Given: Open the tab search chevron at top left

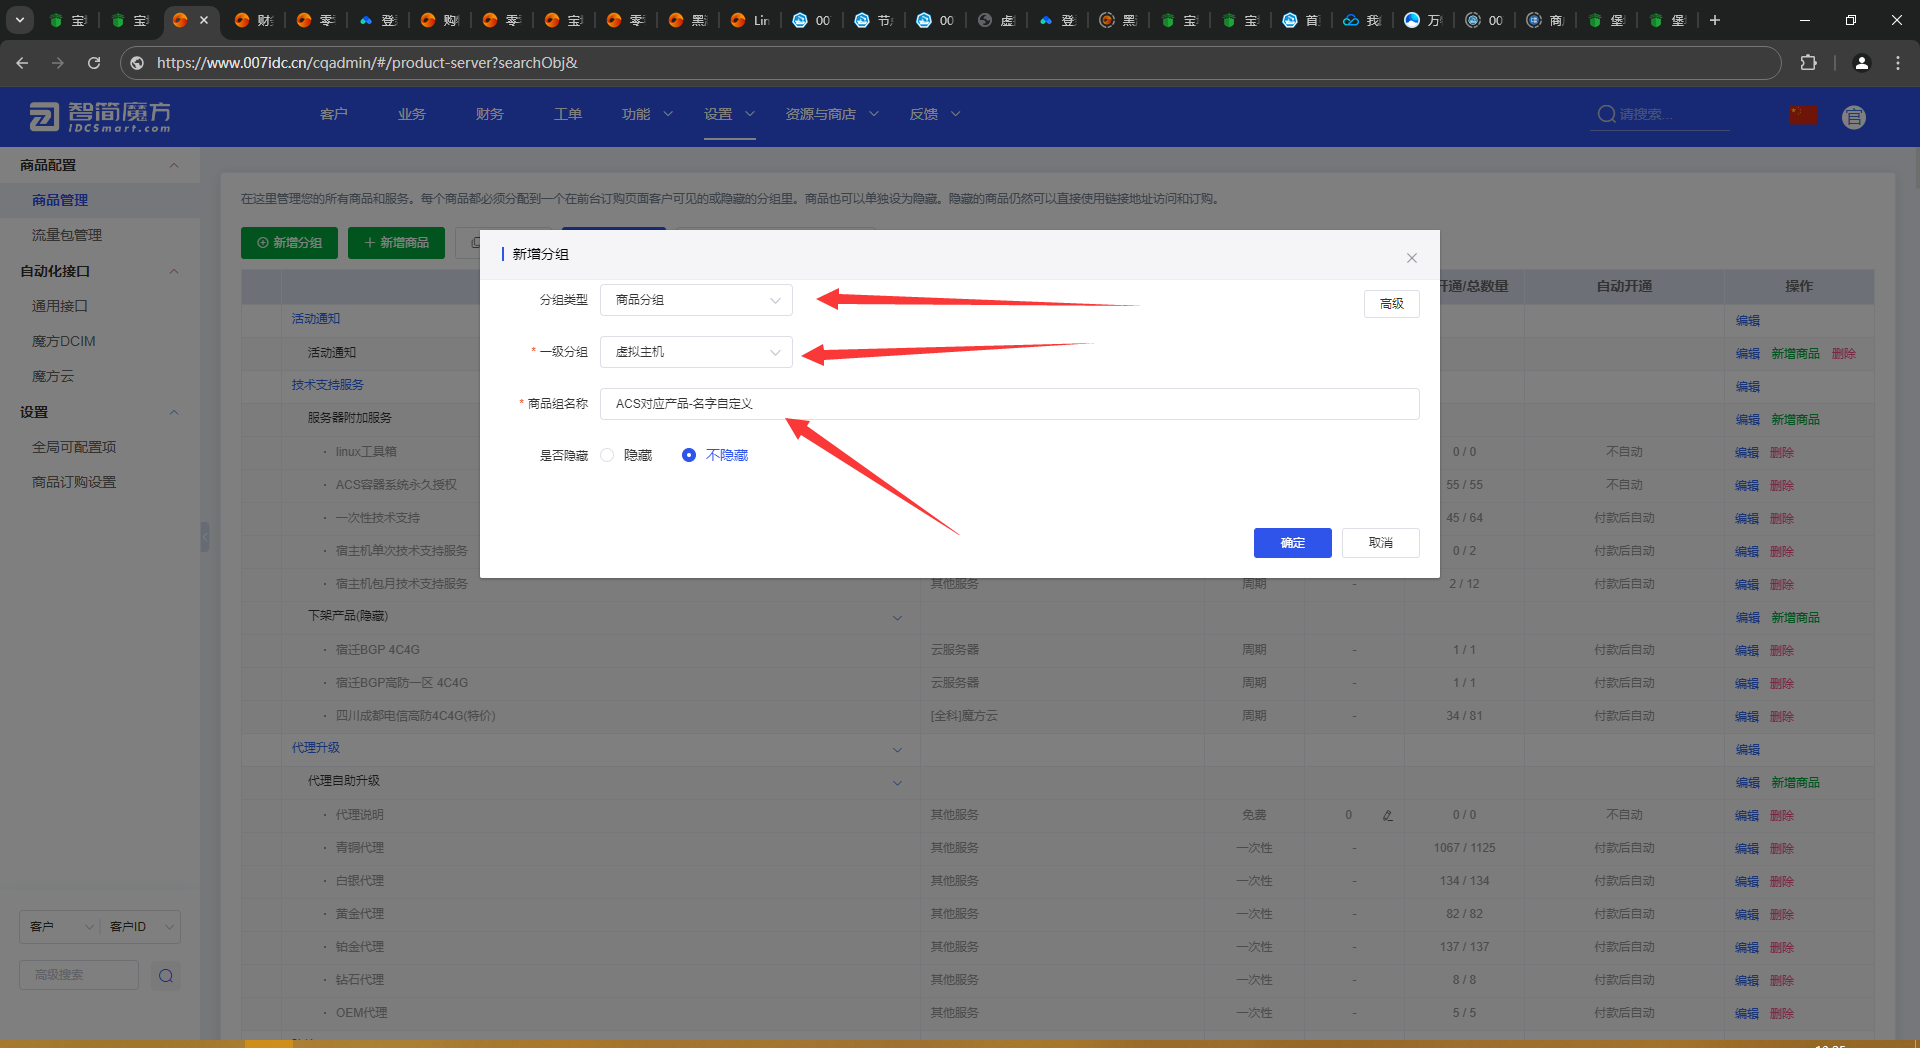Looking at the screenshot, I should 19,20.
